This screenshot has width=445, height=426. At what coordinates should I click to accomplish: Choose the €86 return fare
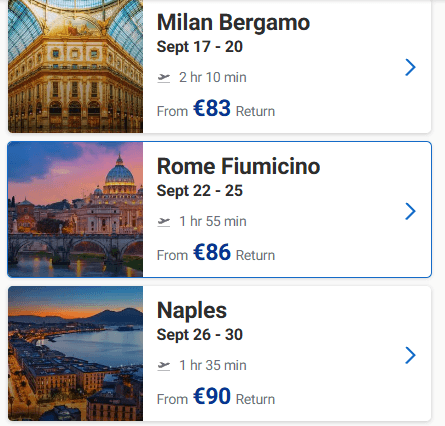212,252
